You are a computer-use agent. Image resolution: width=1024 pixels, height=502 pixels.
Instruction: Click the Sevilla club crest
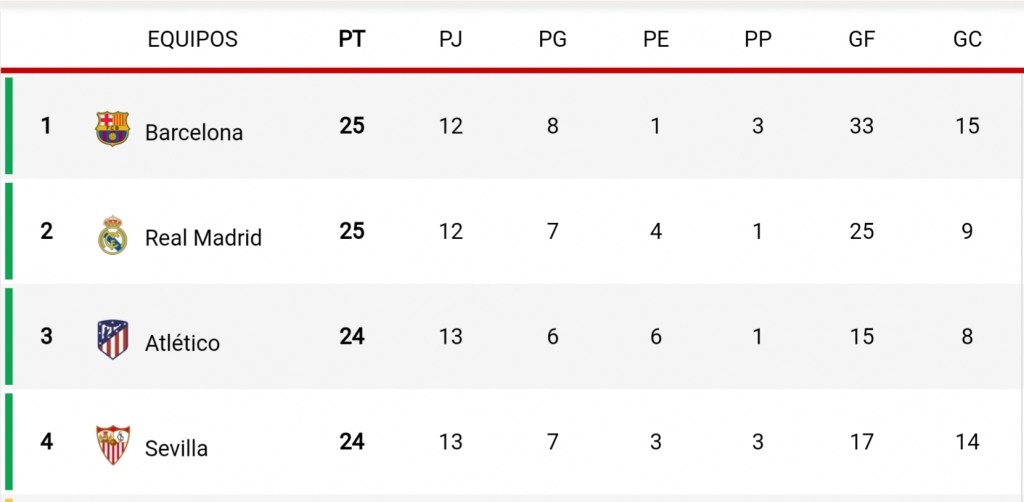click(x=112, y=445)
